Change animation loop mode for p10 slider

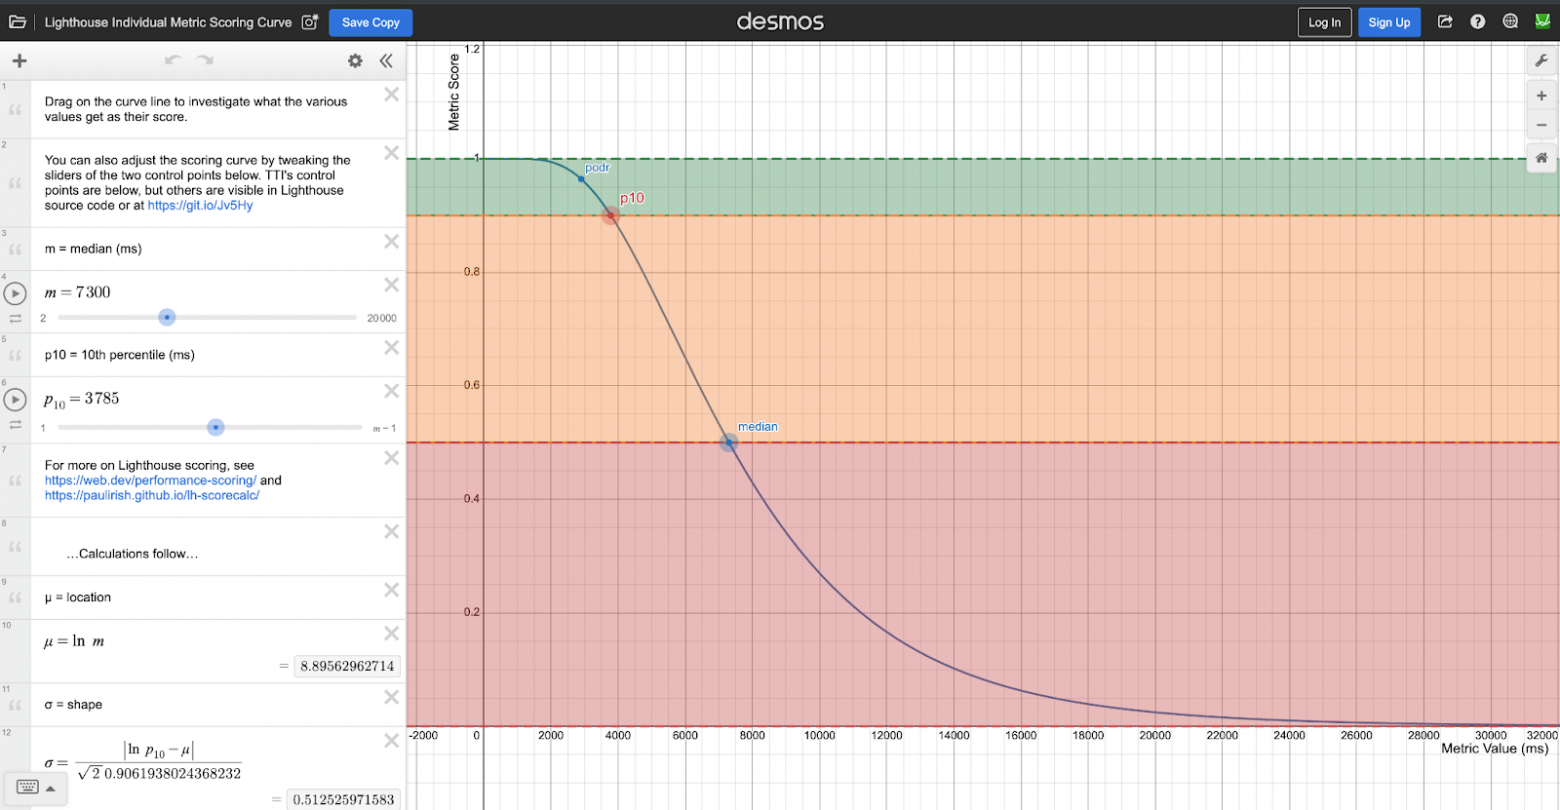pos(15,425)
